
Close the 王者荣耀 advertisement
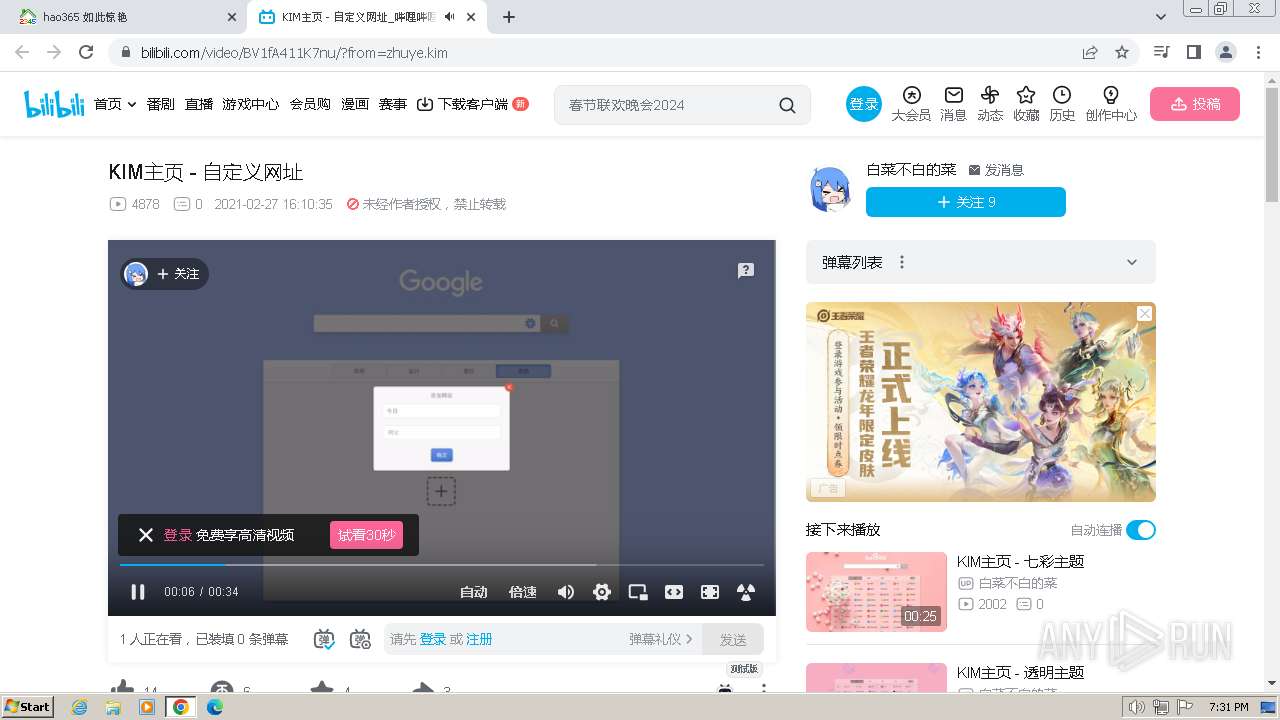[1145, 313]
